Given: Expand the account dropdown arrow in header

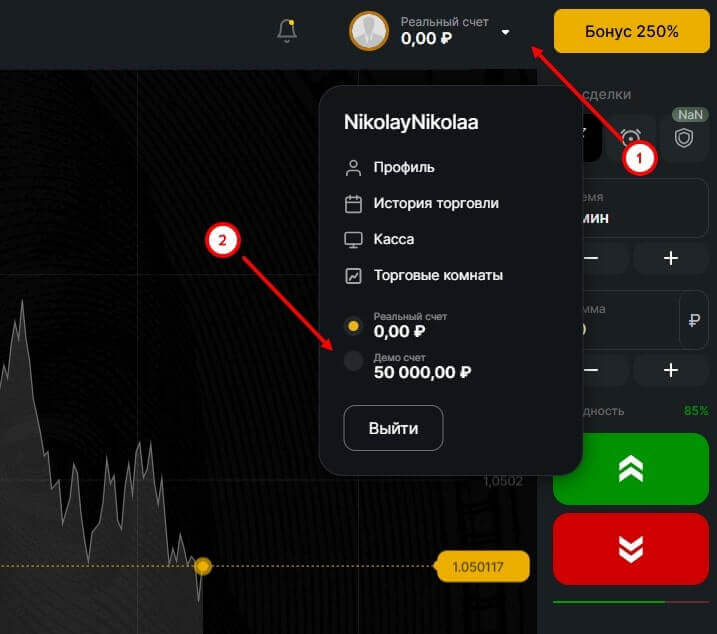Looking at the screenshot, I should 505,32.
